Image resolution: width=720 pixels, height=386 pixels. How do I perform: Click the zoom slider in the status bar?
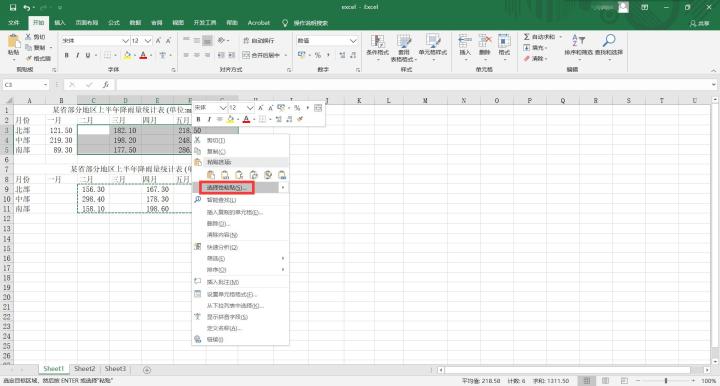pos(666,381)
